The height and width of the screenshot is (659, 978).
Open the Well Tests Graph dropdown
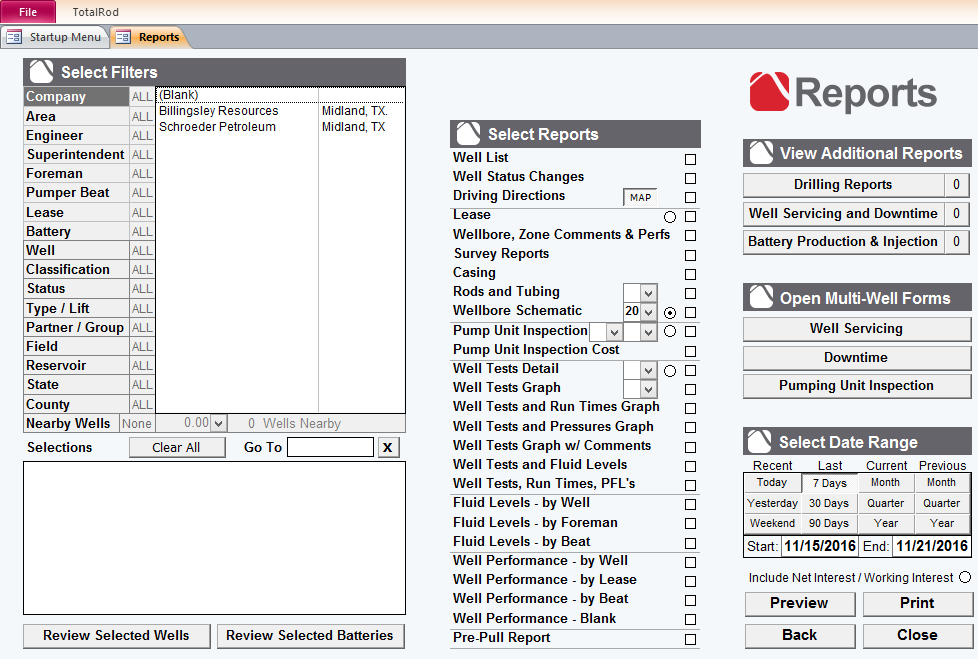tap(649, 390)
